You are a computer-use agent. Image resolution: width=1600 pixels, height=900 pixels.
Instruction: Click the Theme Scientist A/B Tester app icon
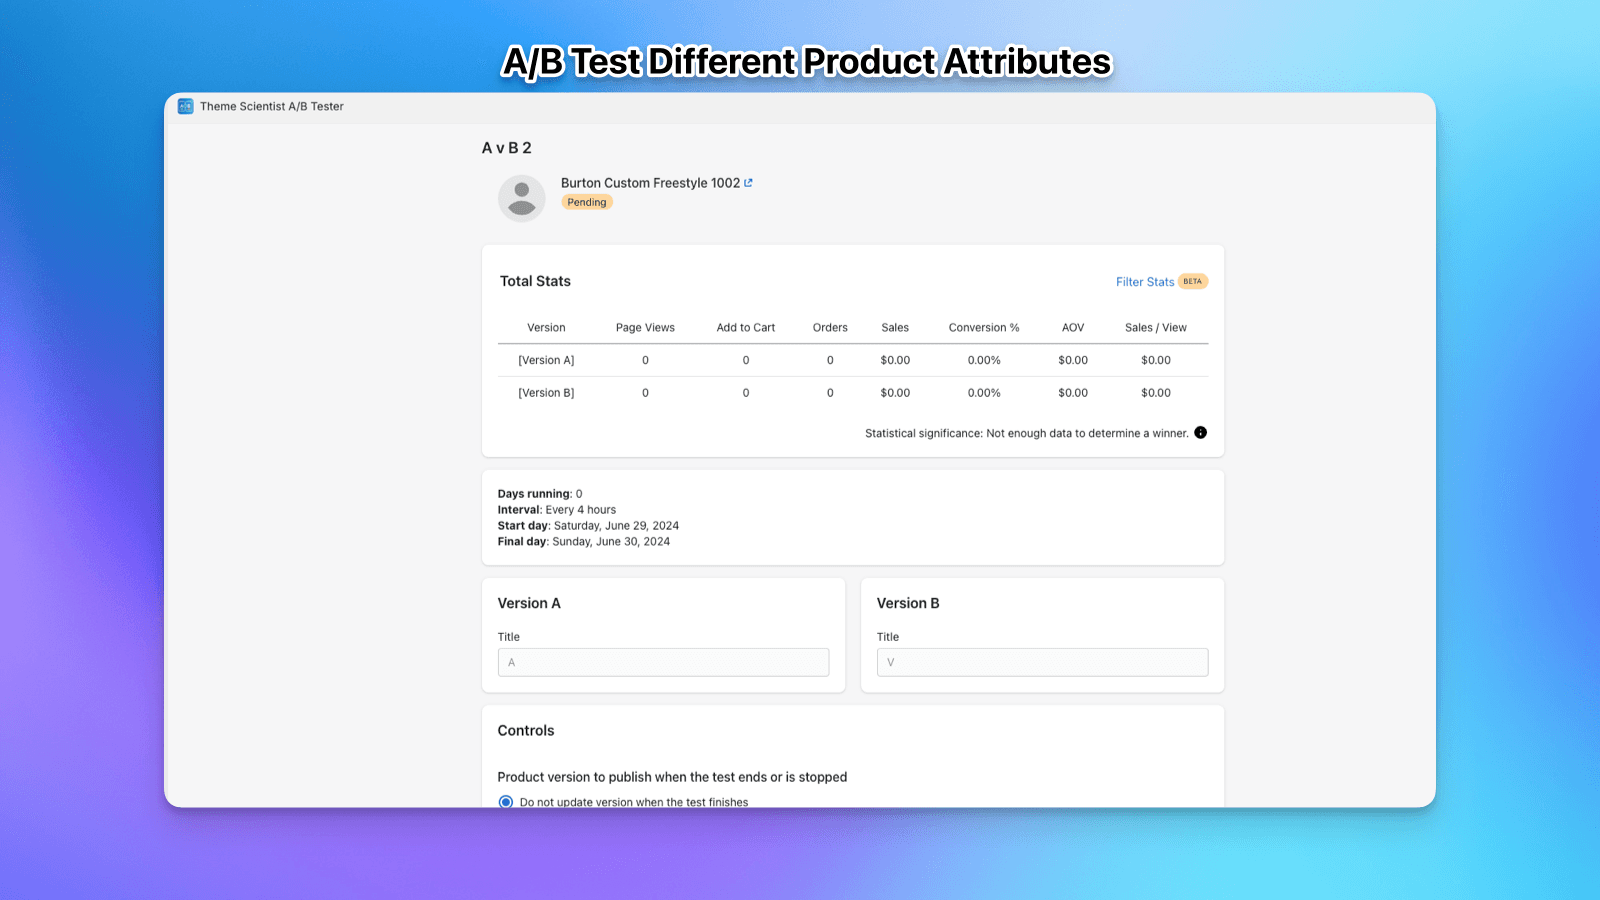185,106
